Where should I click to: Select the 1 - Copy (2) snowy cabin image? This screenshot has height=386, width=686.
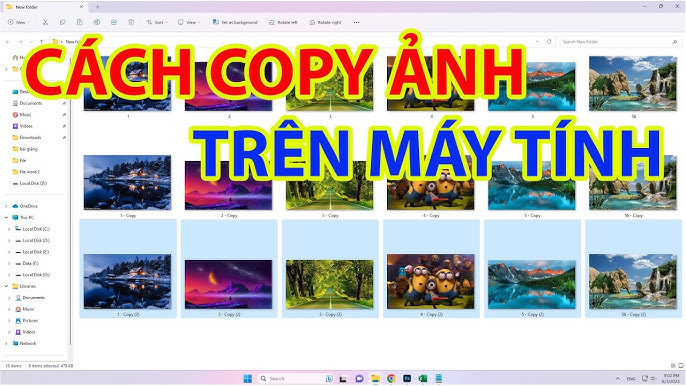128,282
